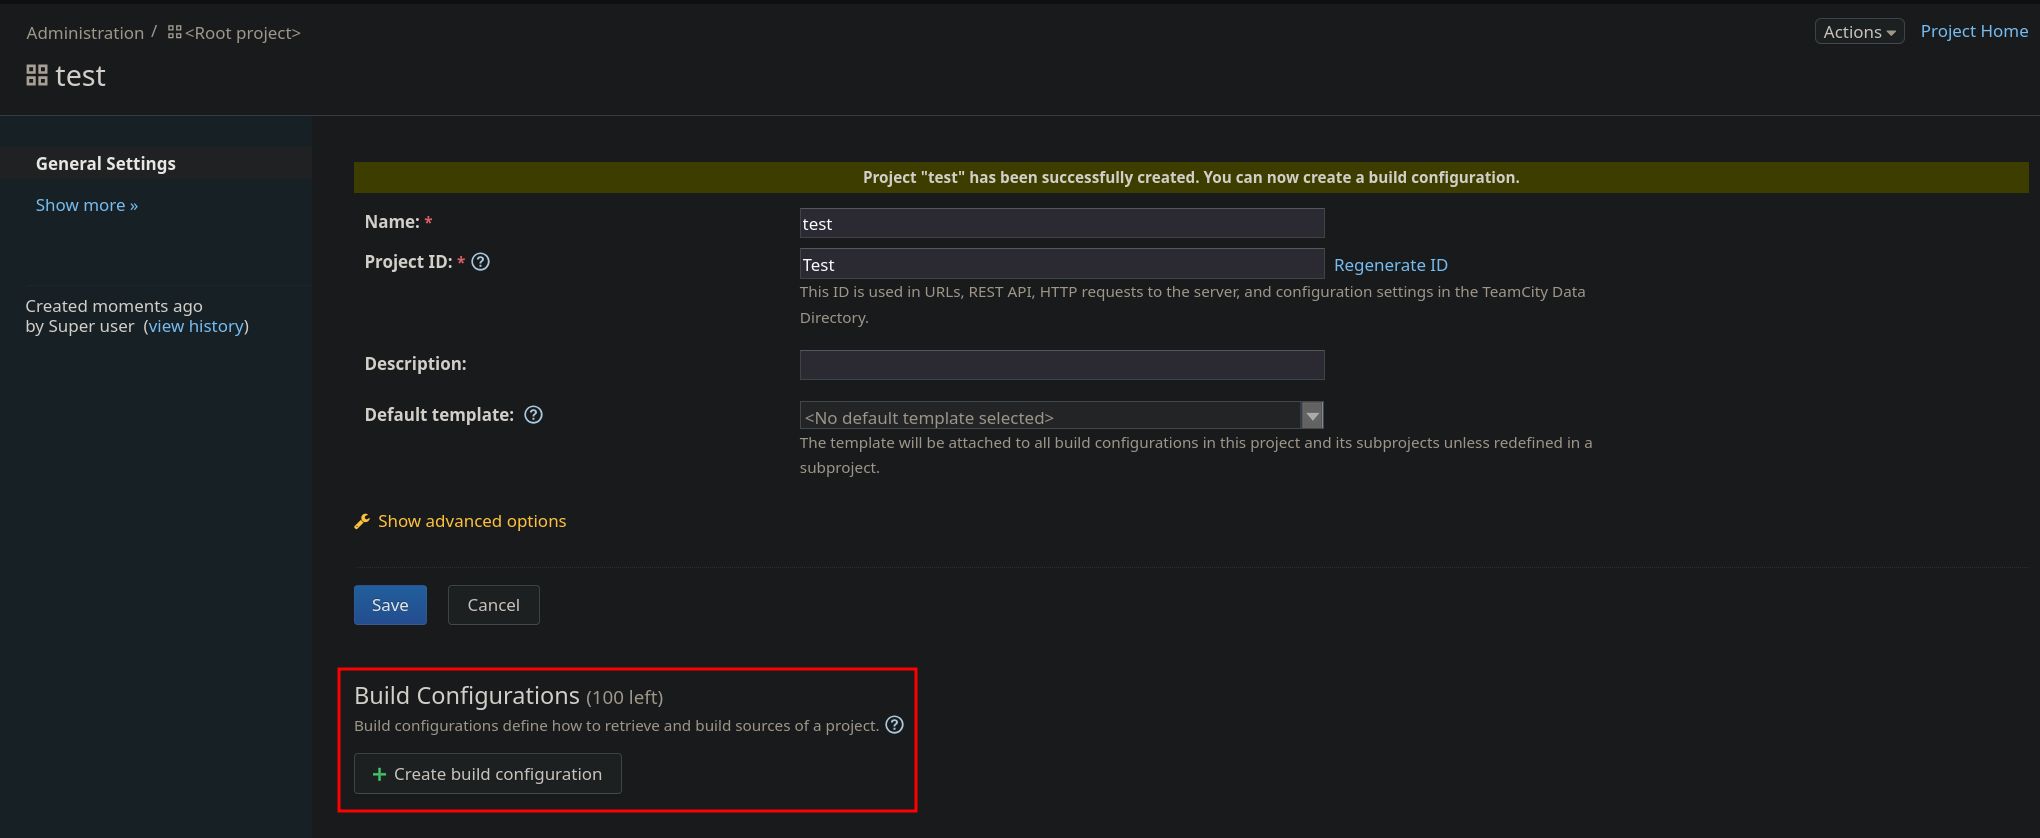Click the Default template help icon
The image size is (2040, 838).
pos(534,415)
